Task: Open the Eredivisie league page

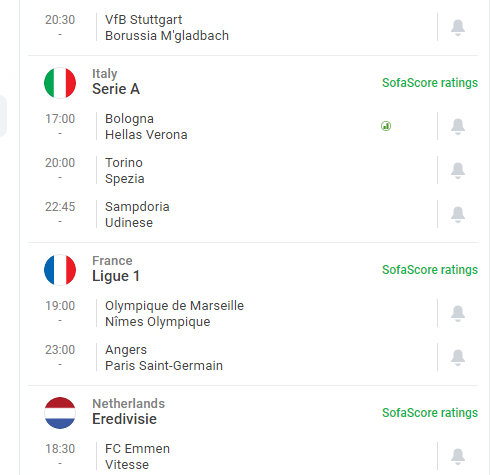Action: tap(124, 419)
